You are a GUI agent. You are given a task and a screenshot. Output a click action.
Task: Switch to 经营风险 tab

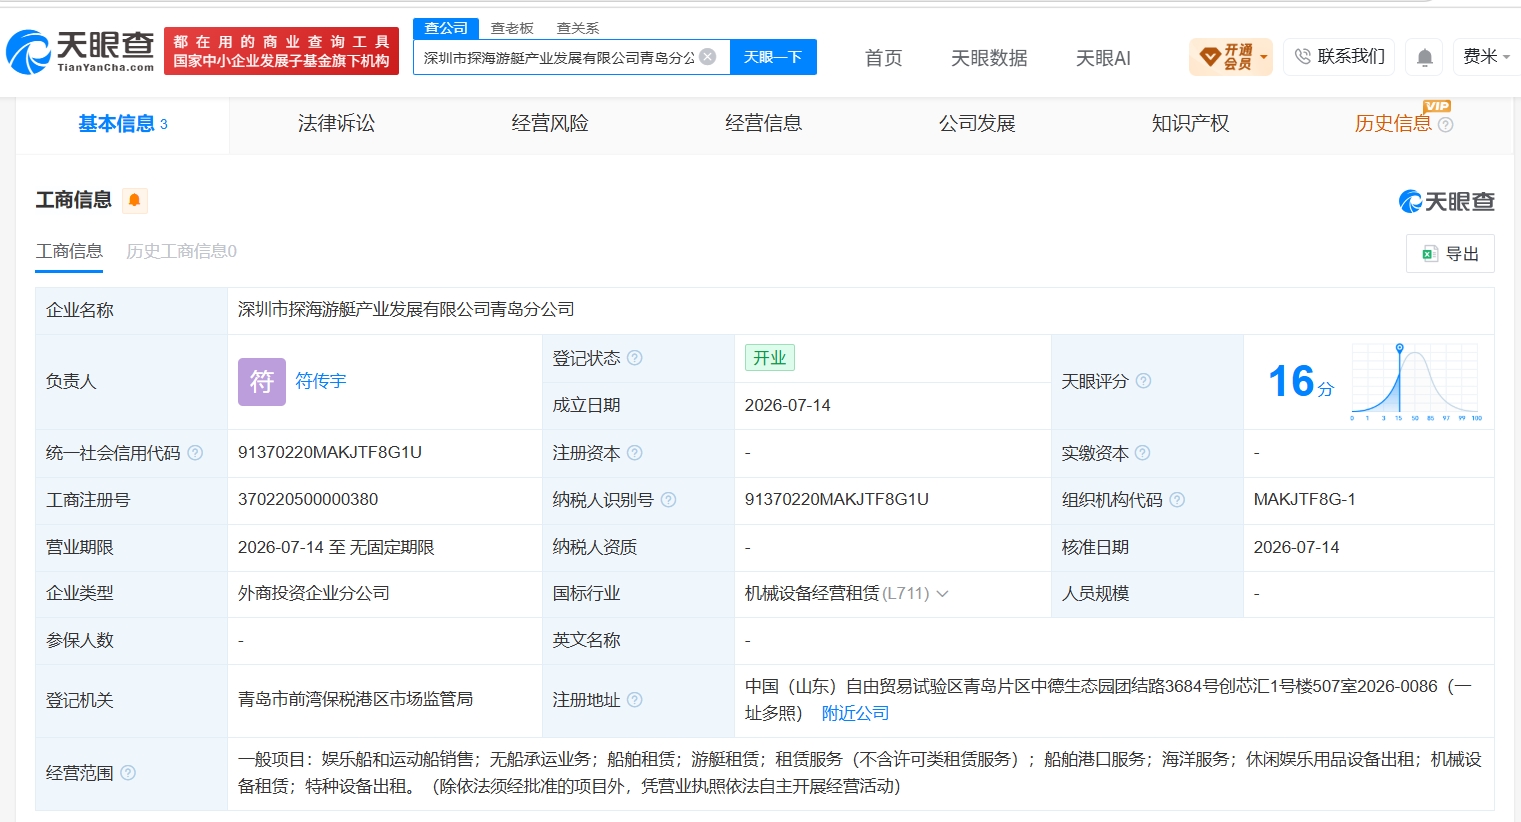(550, 124)
